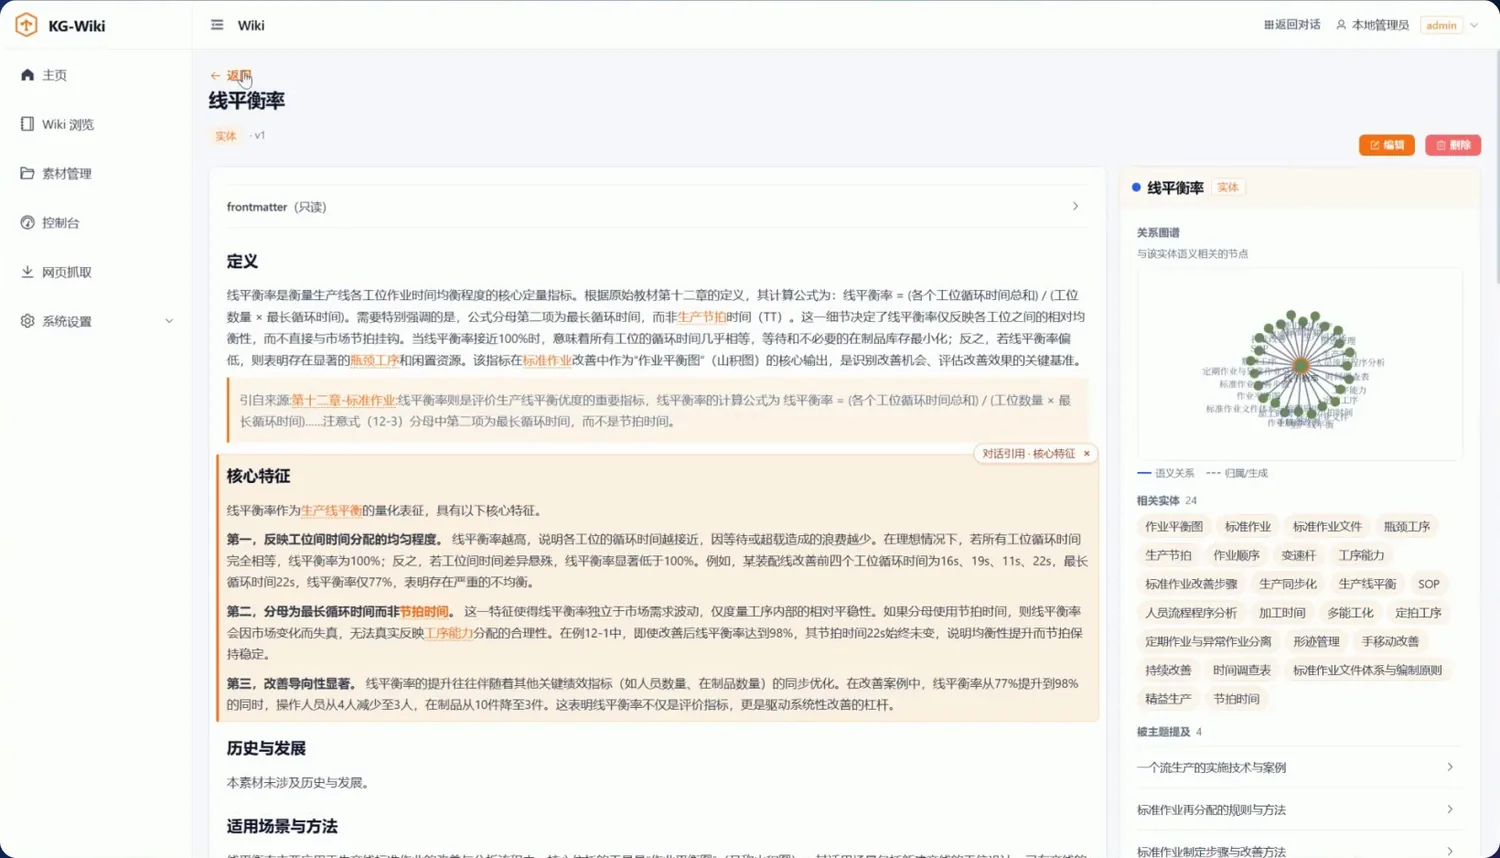Follow the 第十二章-标准作业 source link
This screenshot has height=858, width=1500.
[x=344, y=400]
